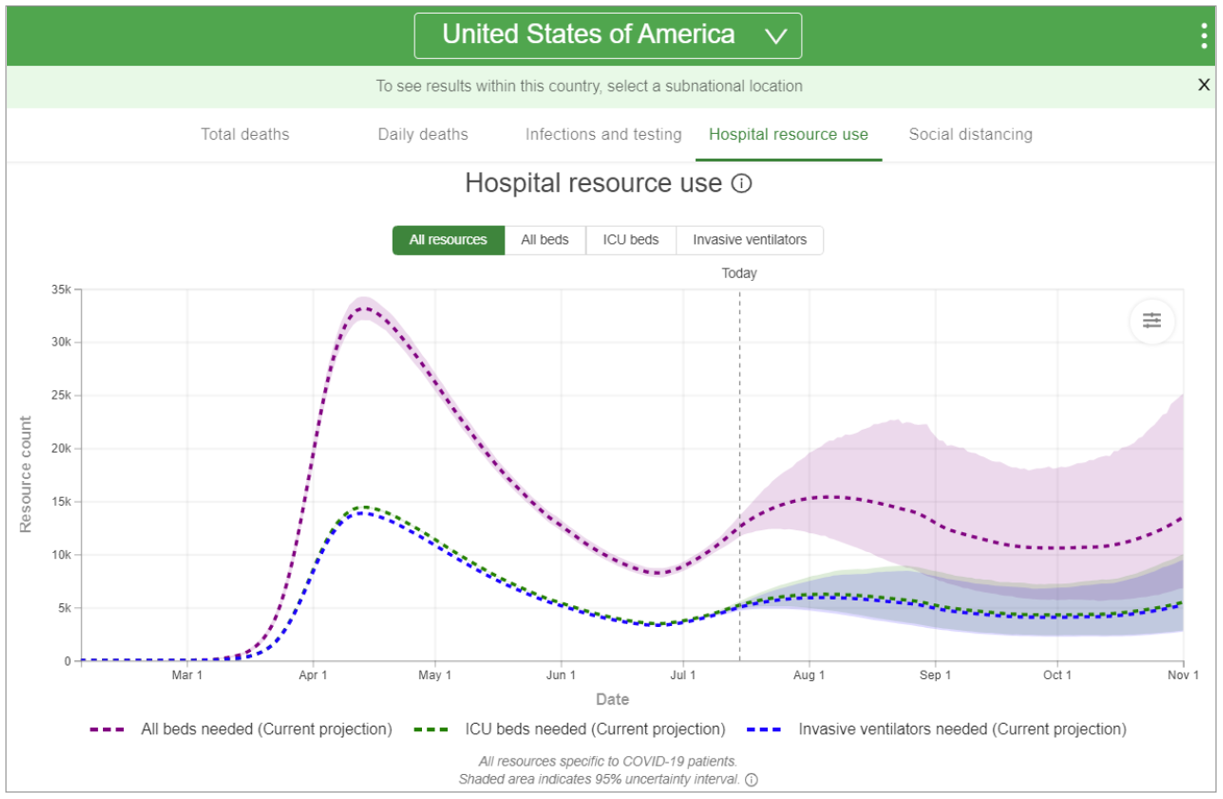View the Social distancing tab

click(x=970, y=135)
